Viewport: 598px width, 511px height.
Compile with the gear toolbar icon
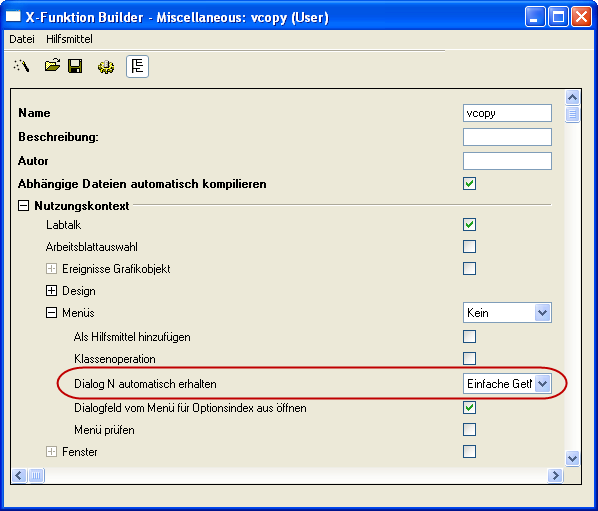pos(106,67)
